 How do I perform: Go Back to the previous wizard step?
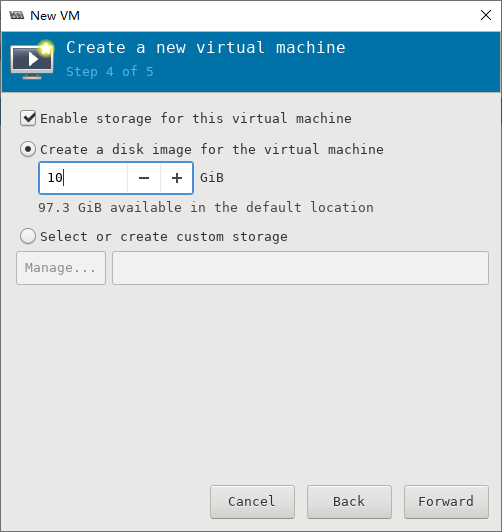[x=349, y=502]
